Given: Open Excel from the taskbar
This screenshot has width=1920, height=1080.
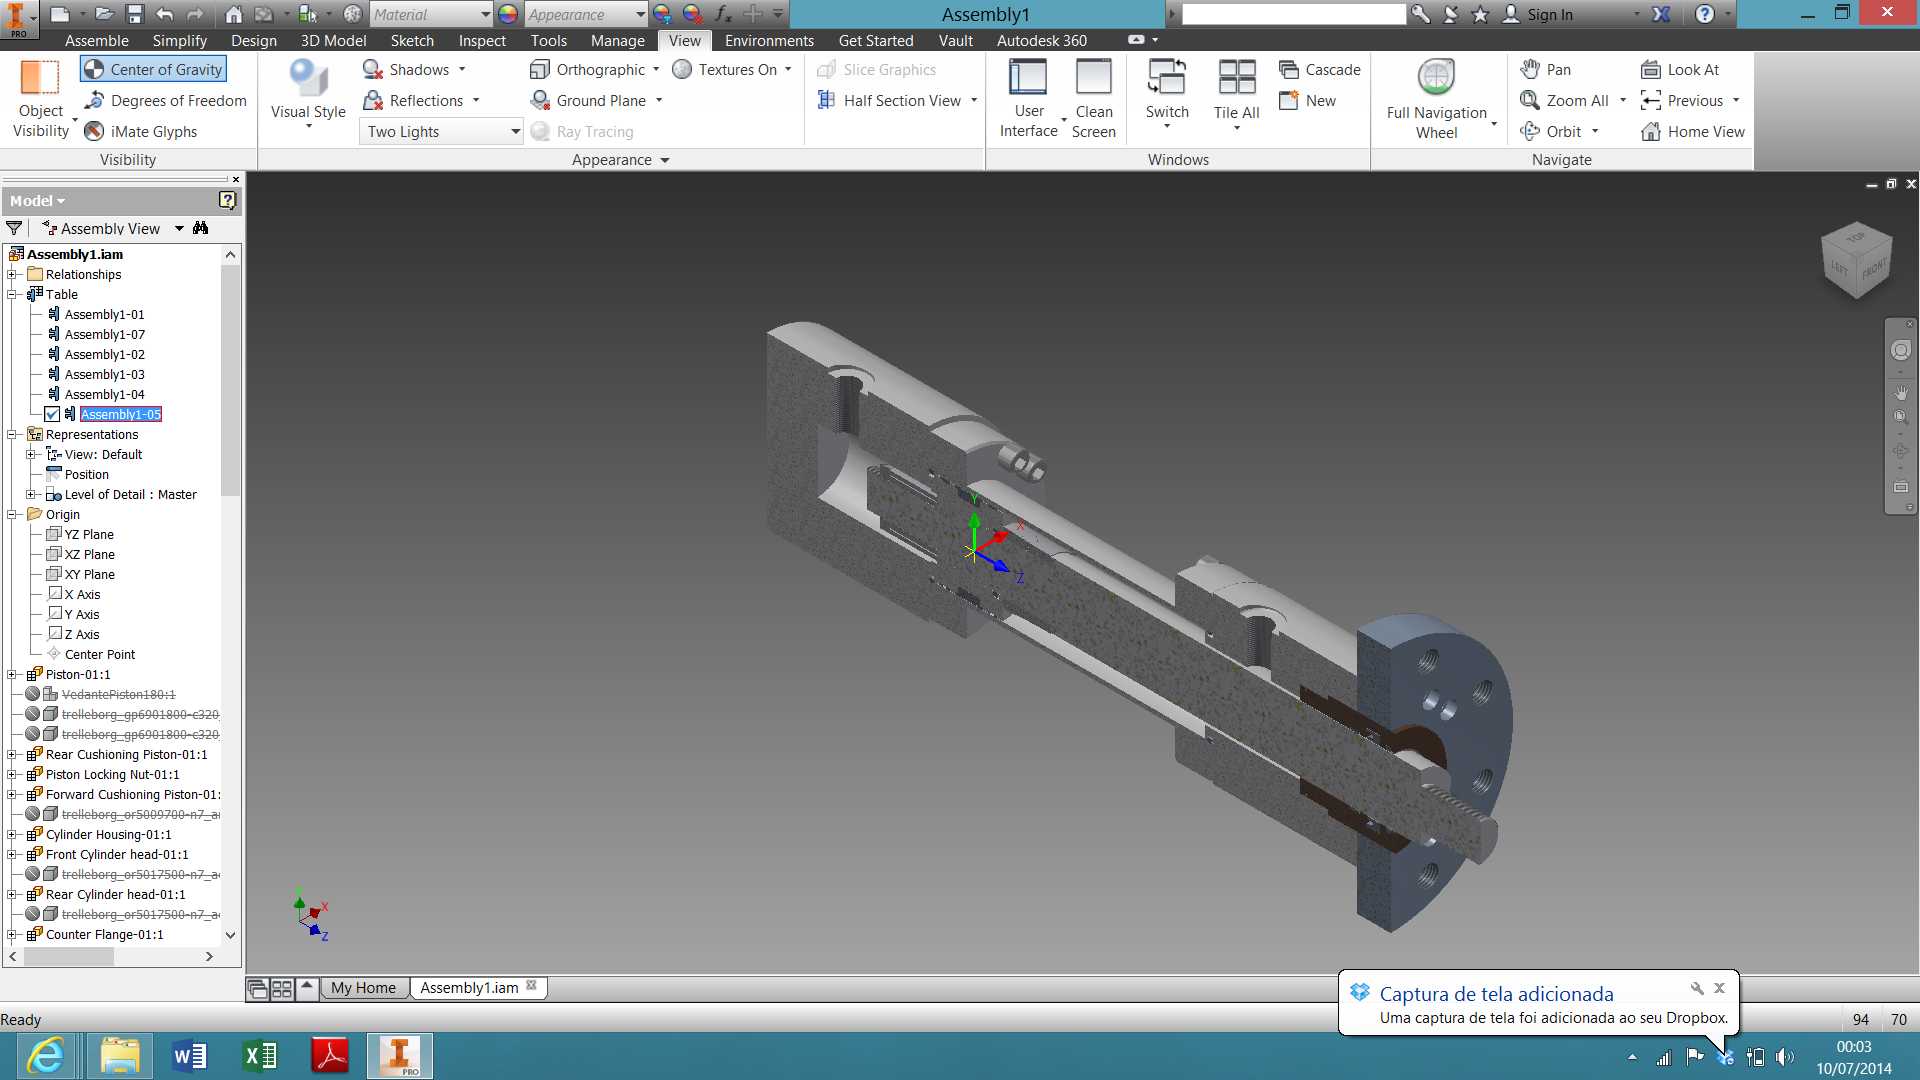Looking at the screenshot, I should [x=260, y=1056].
